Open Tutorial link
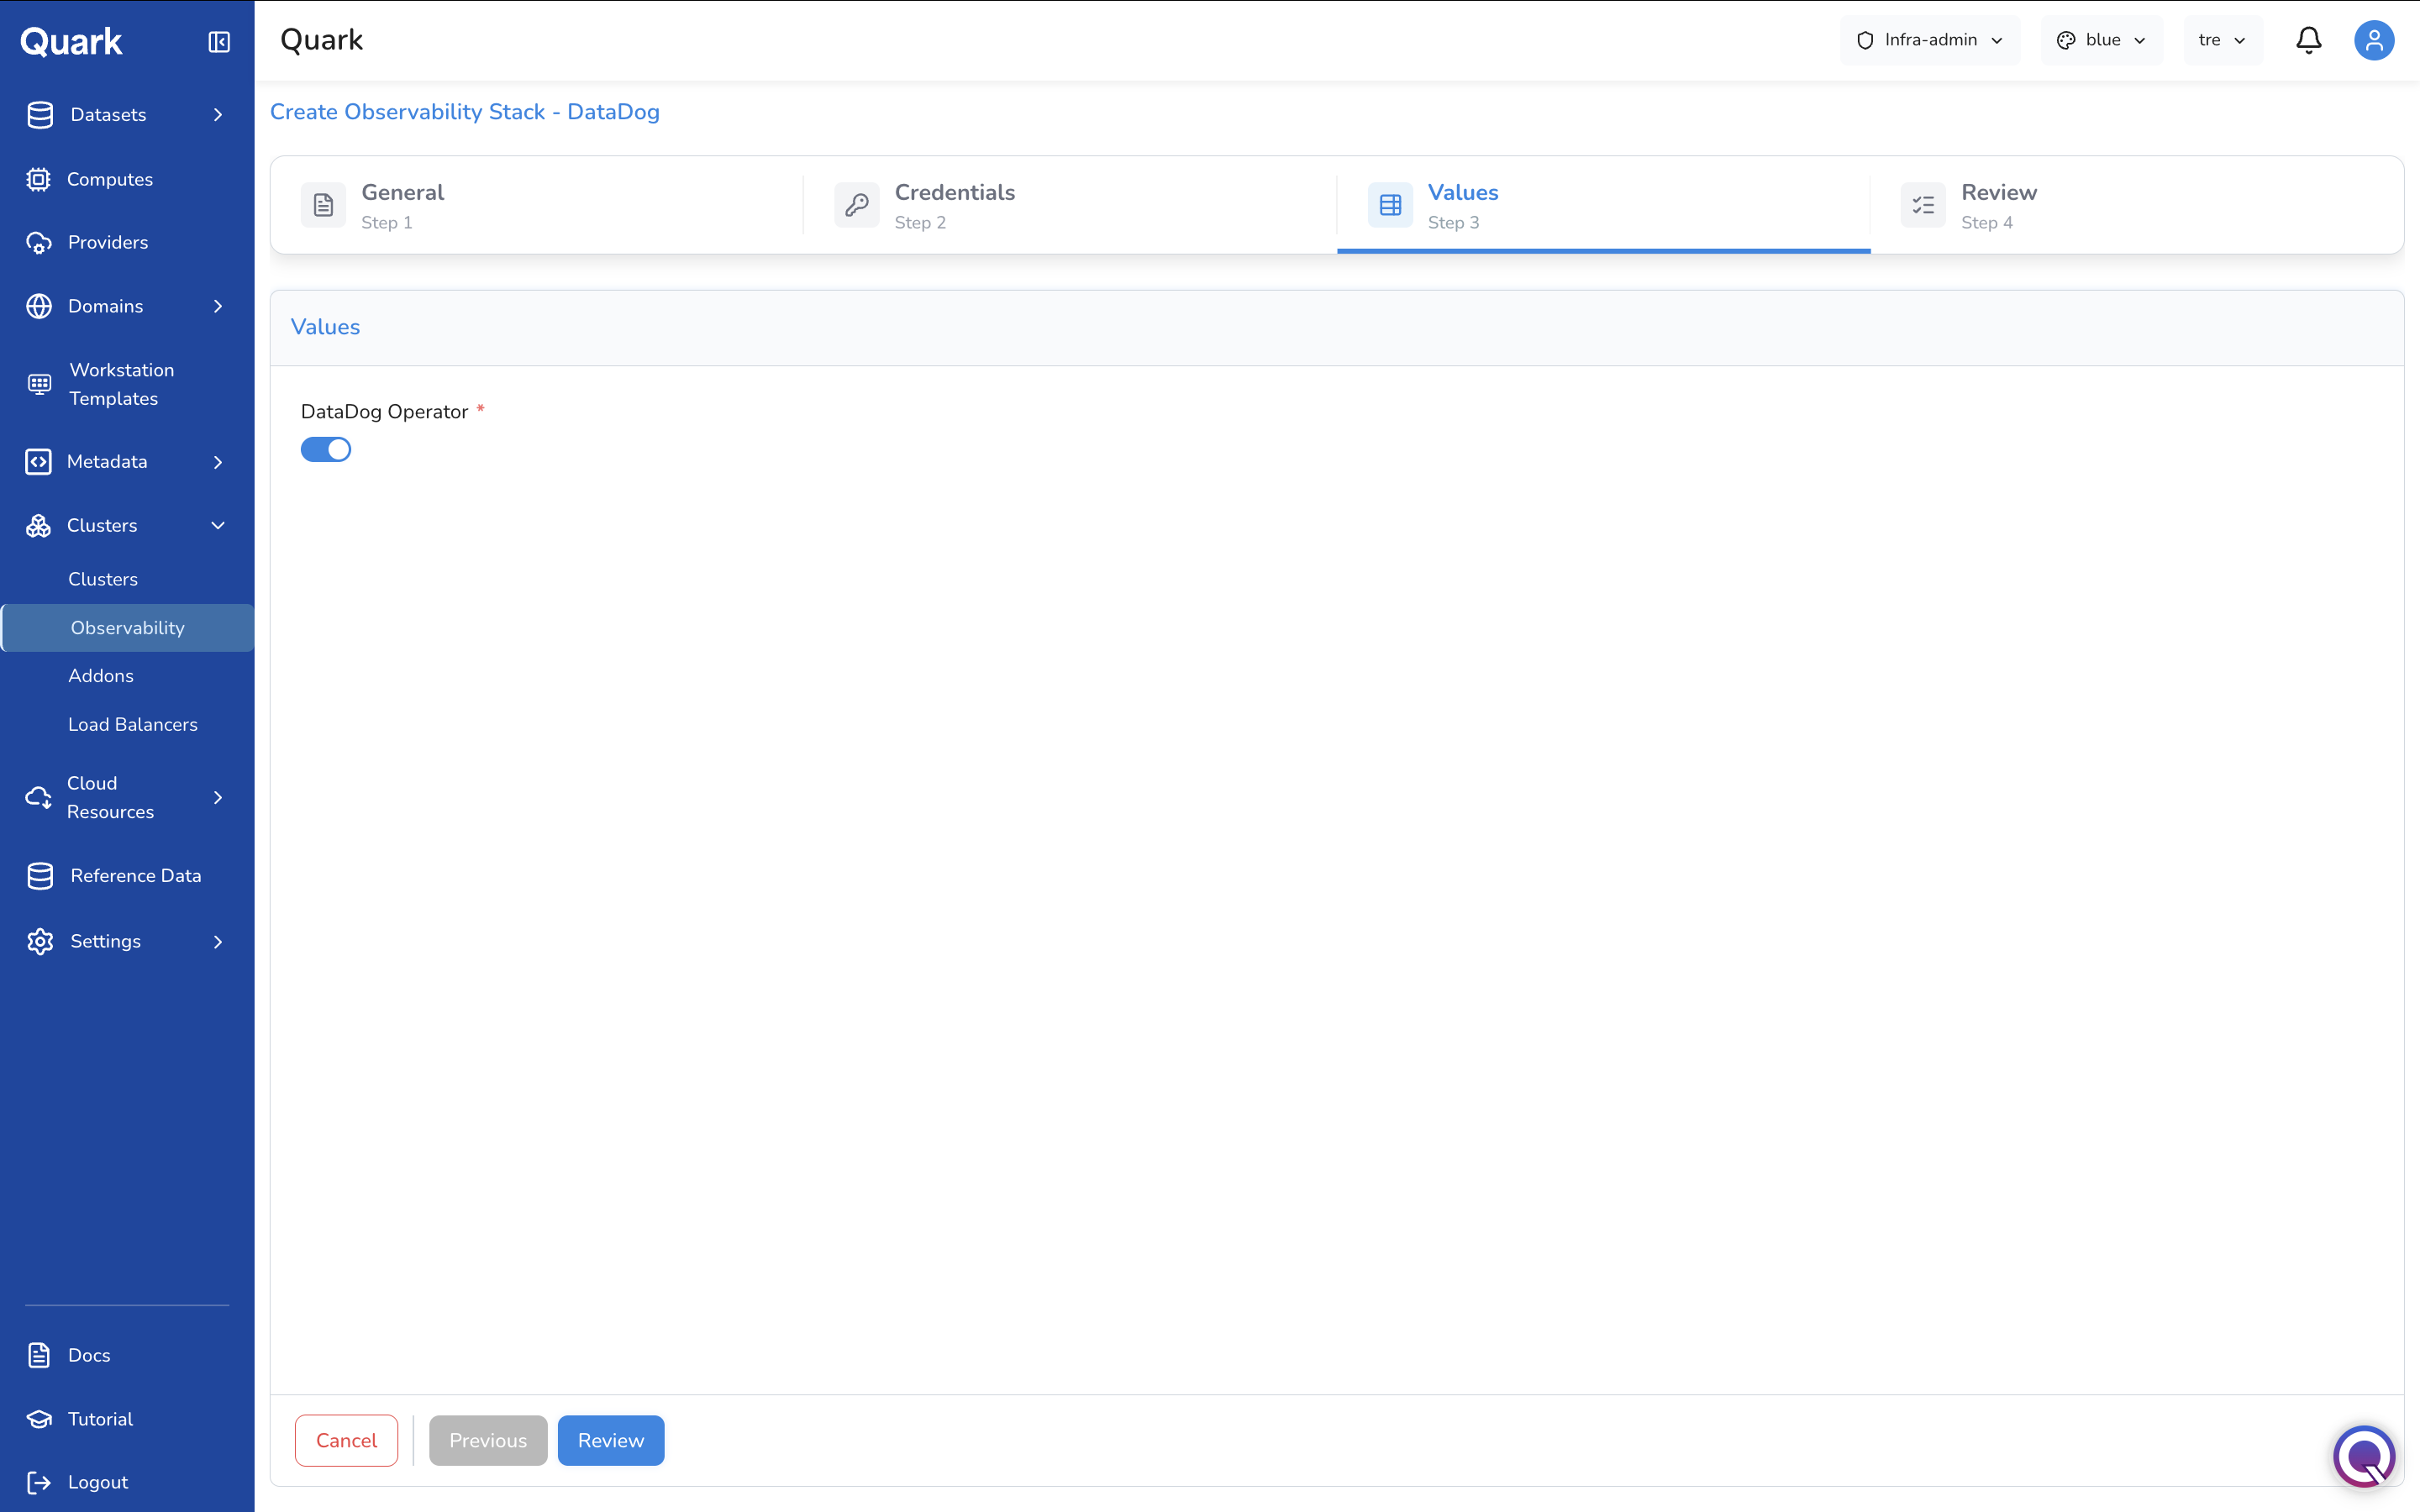Viewport: 2420px width, 1512px height. coord(100,1419)
